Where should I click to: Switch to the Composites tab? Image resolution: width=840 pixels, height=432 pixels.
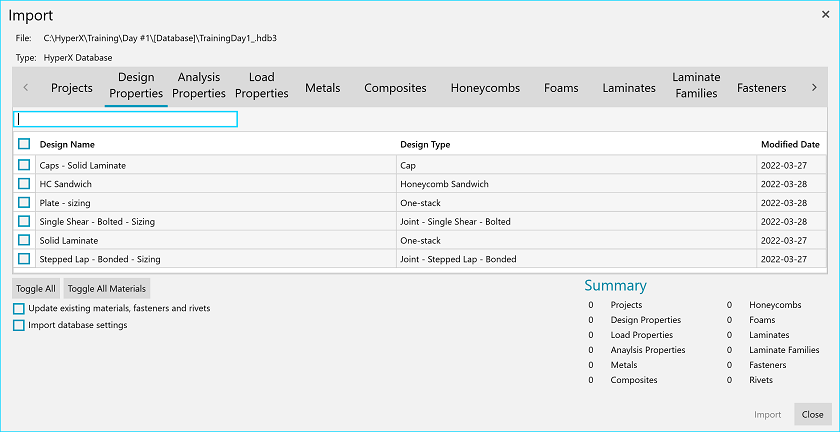(395, 88)
